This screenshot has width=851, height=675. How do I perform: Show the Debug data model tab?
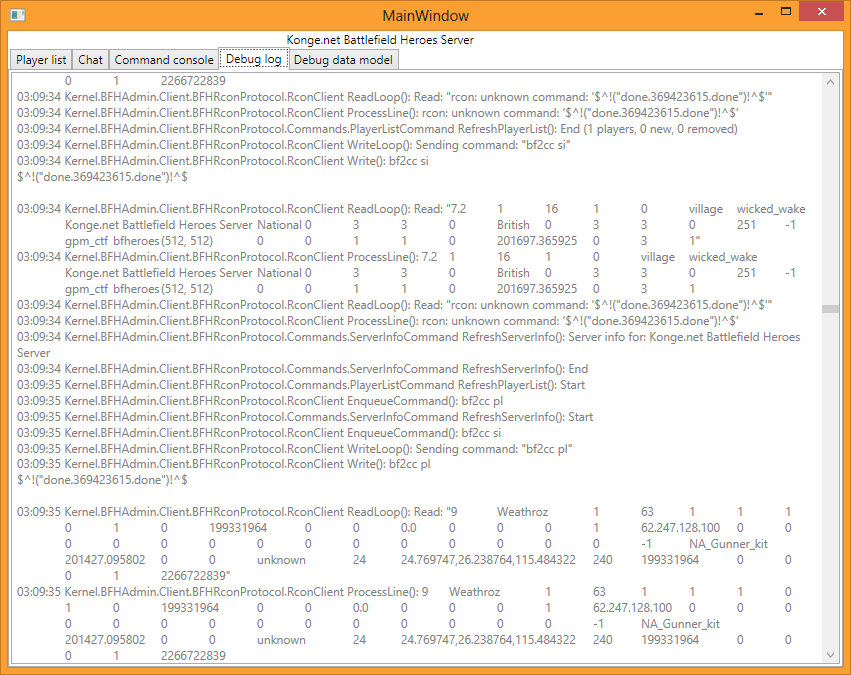[343, 60]
